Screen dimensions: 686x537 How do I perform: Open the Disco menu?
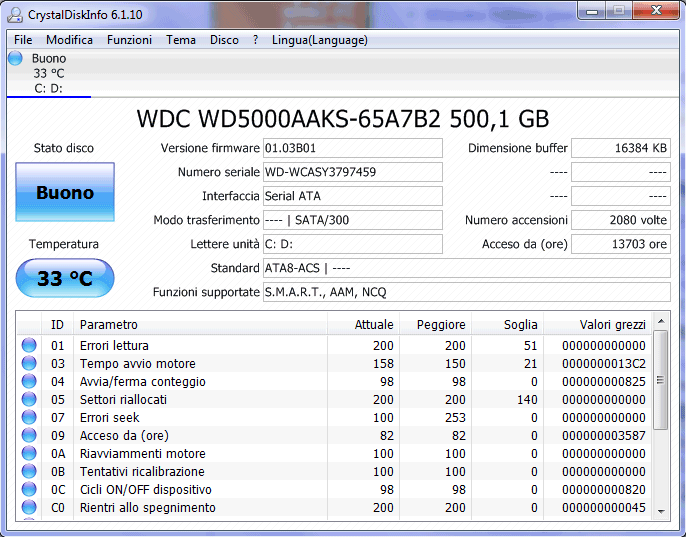coord(224,40)
